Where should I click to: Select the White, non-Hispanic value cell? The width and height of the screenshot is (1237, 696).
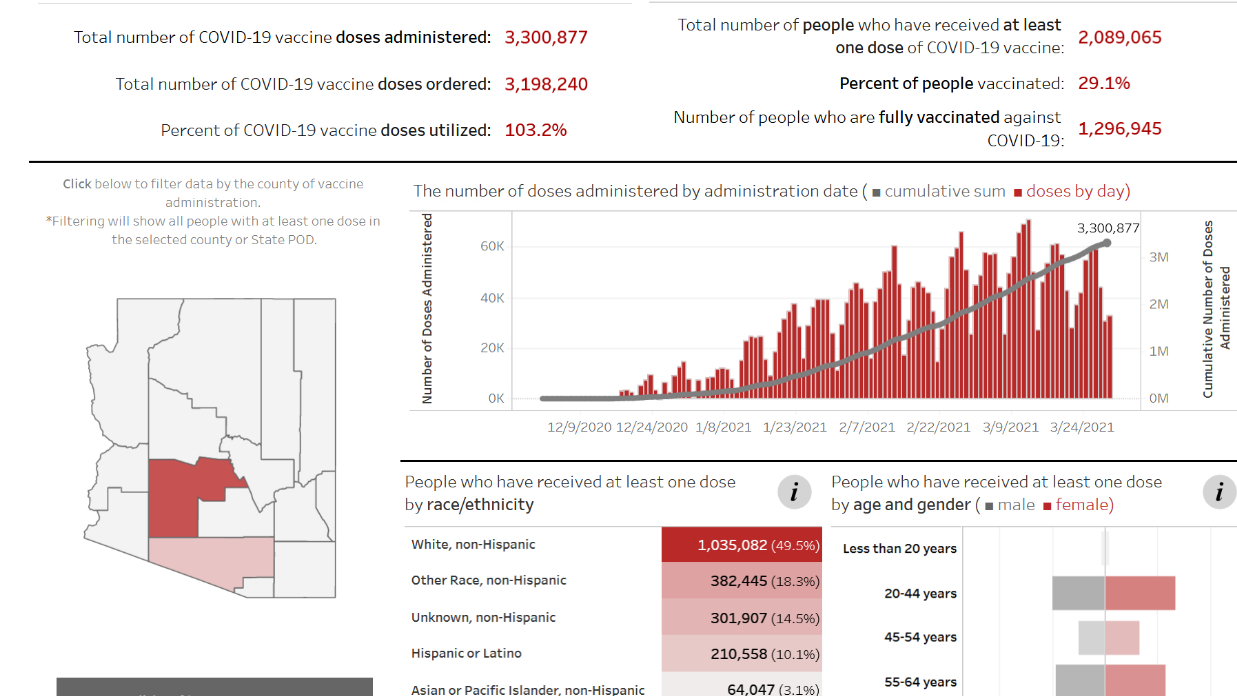coord(741,545)
